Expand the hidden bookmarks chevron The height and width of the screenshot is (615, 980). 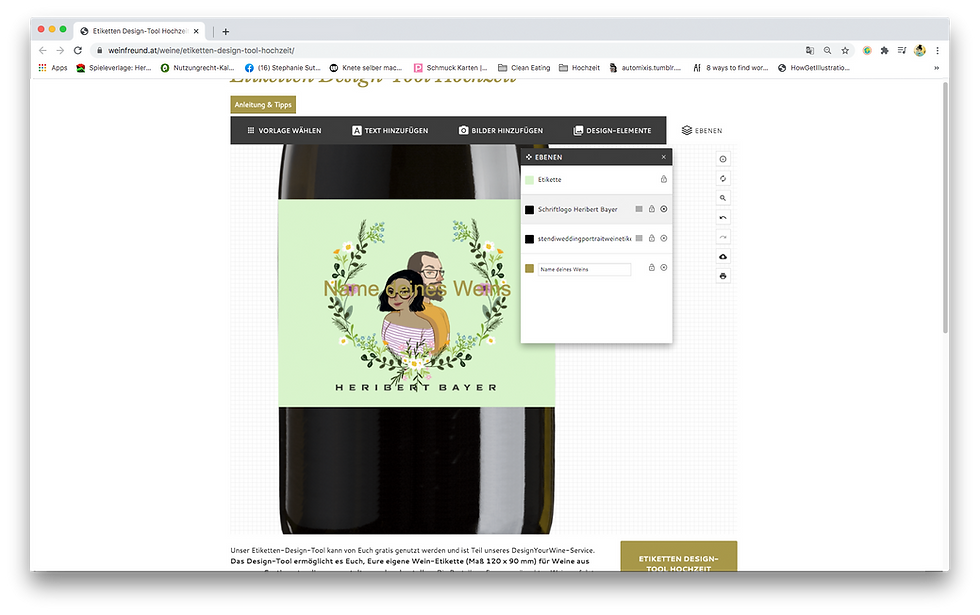[x=936, y=68]
